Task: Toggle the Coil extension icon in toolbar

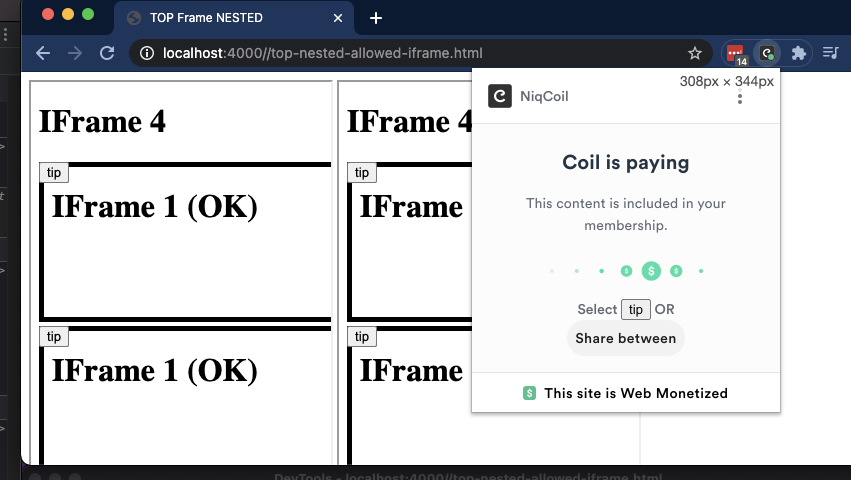Action: point(767,53)
